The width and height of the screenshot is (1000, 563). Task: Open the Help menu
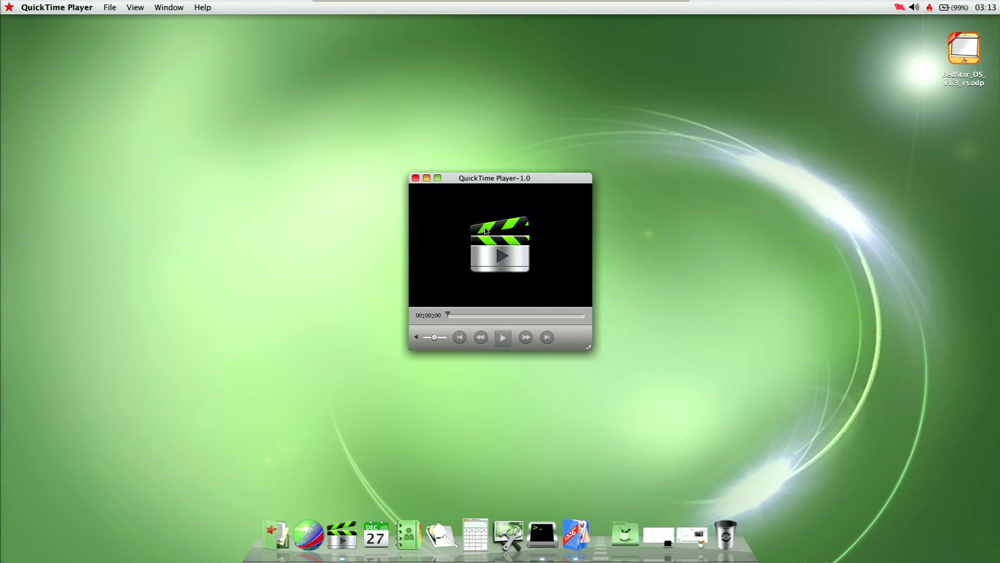[x=203, y=7]
